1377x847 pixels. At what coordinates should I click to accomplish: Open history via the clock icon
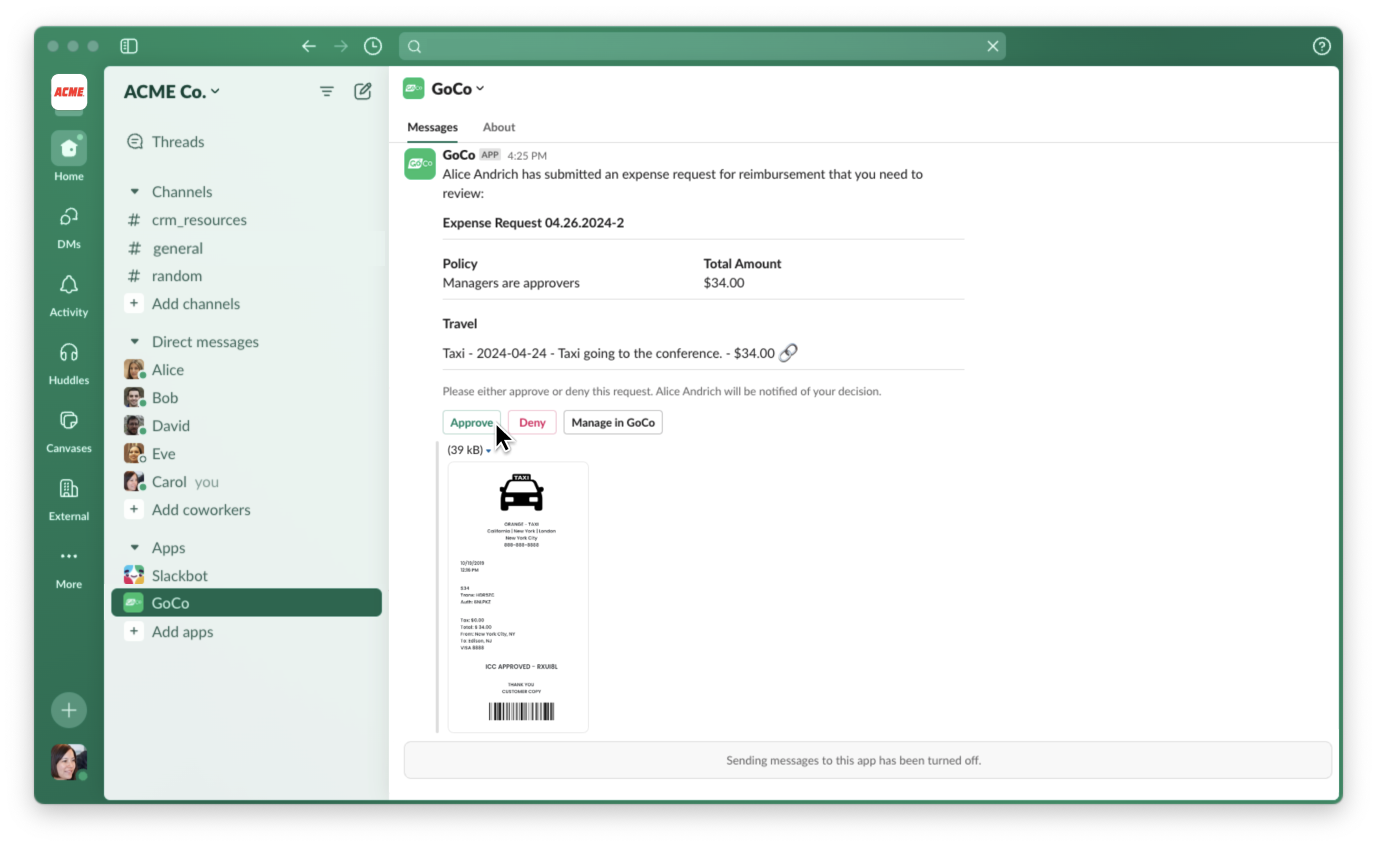tap(372, 45)
